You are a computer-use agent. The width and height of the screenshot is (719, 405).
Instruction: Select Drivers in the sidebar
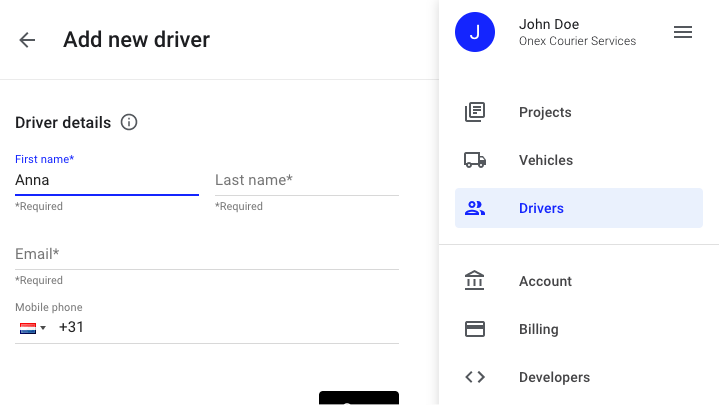click(x=579, y=208)
